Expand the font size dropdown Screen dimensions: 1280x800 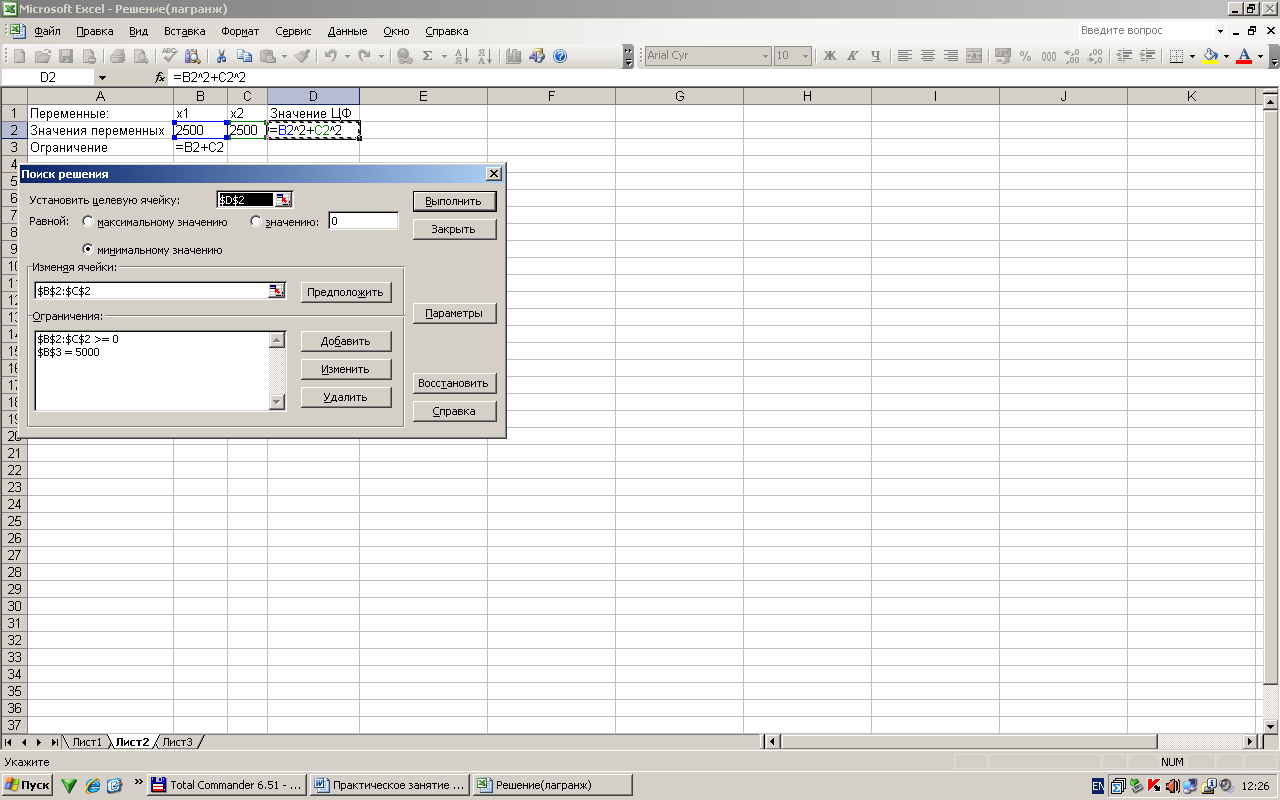(806, 56)
